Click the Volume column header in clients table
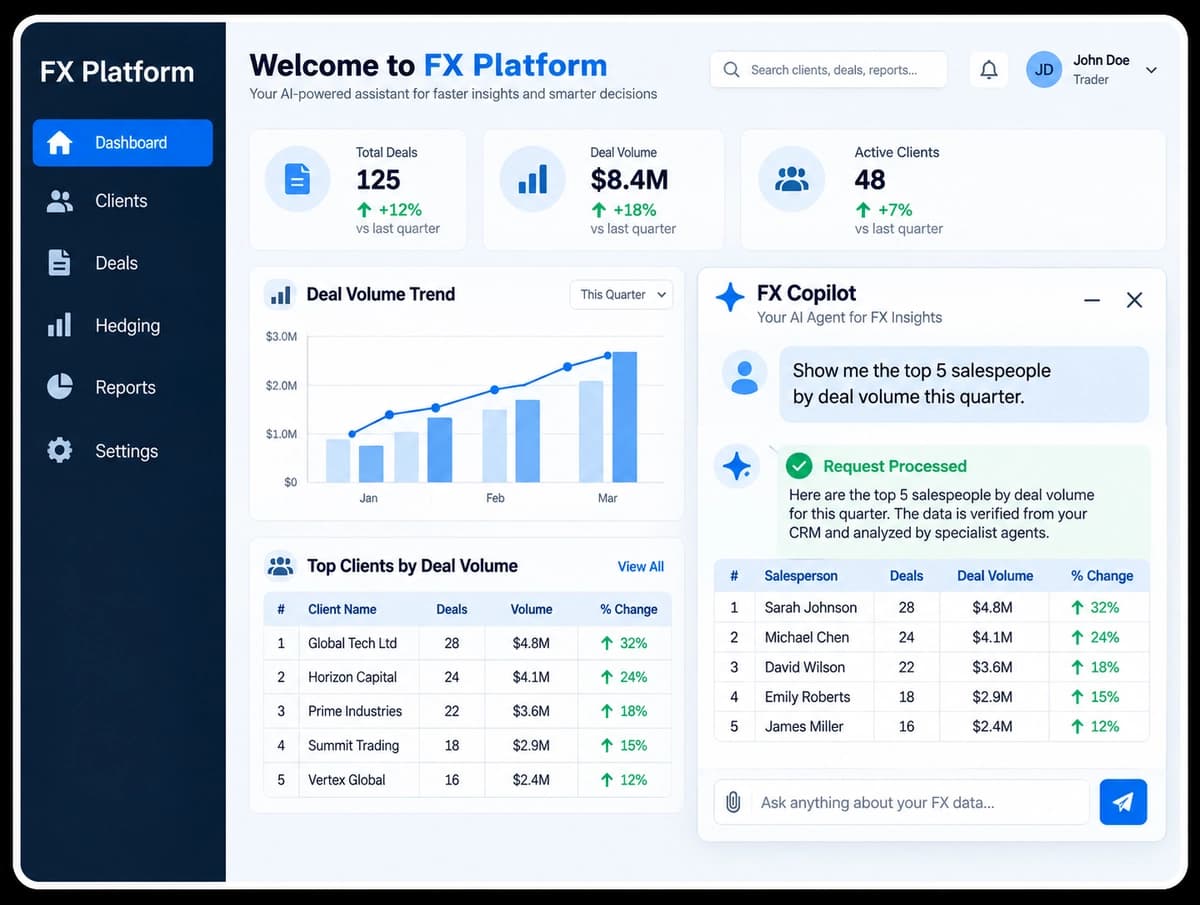The image size is (1200, 905). click(x=531, y=609)
